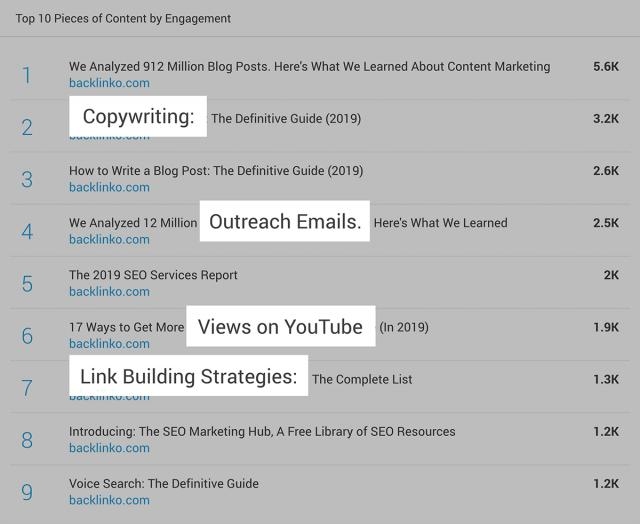Click backlinko.com under the 912 Million Blog Posts title

[109, 83]
